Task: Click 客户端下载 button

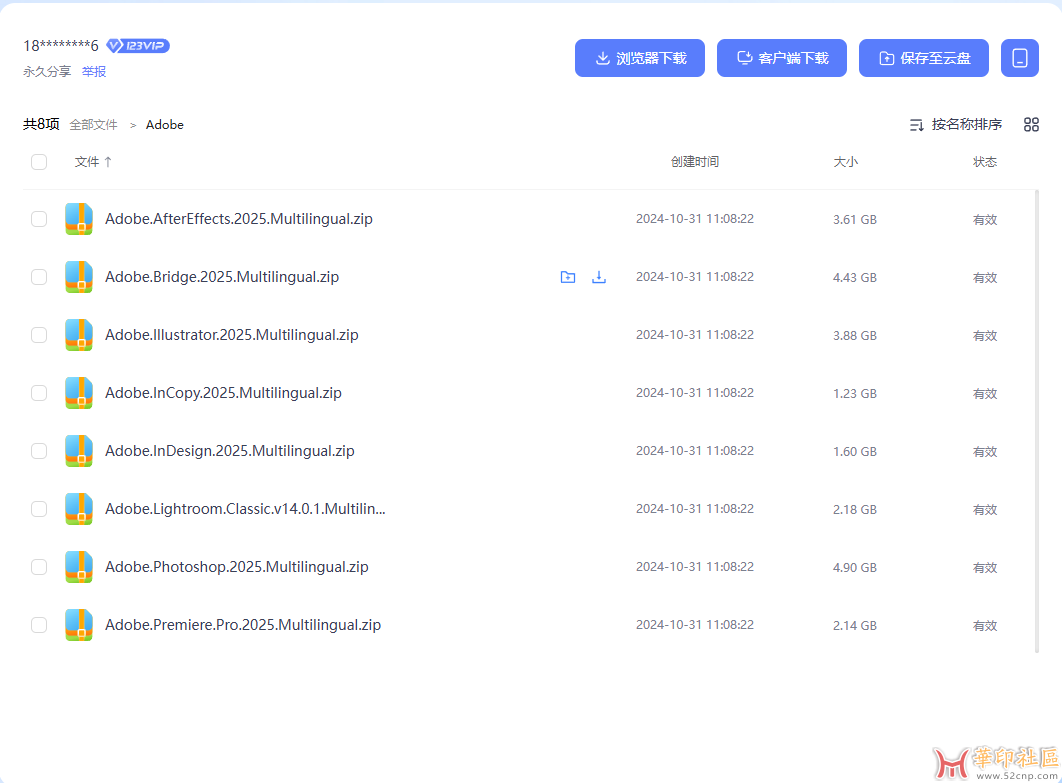Action: pos(782,58)
